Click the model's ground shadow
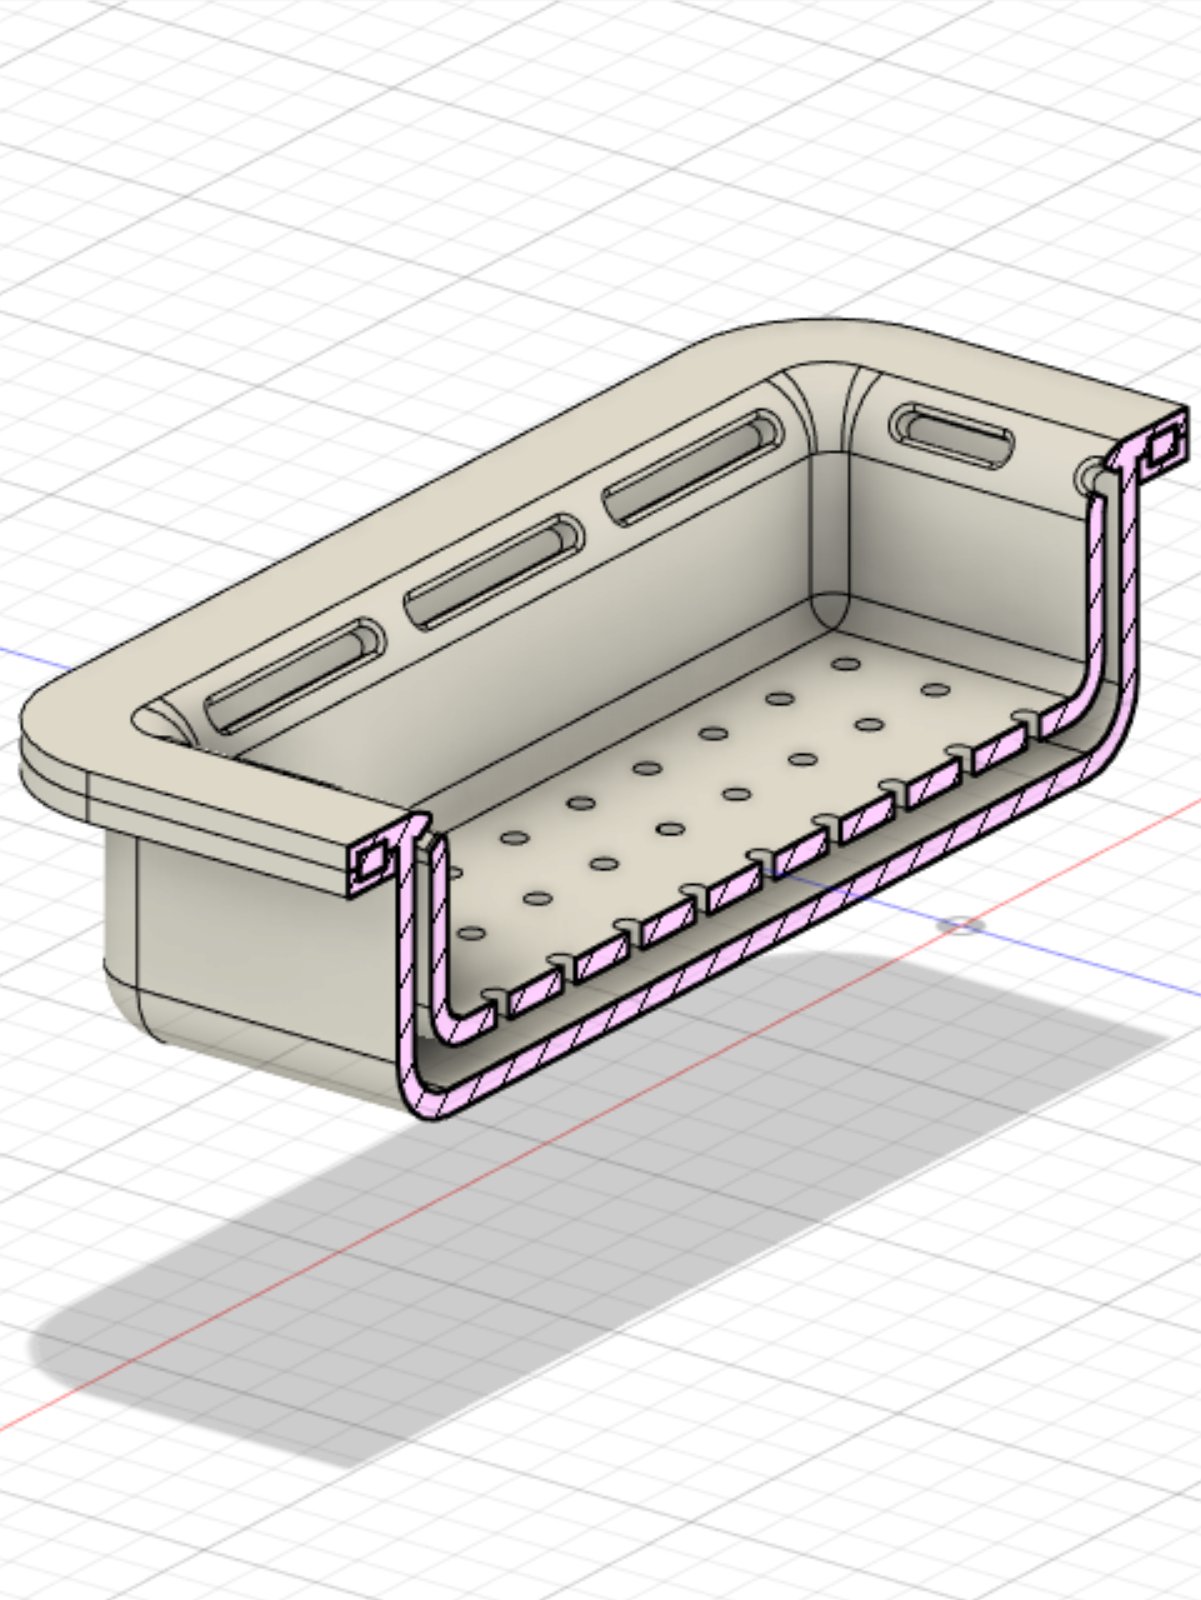The image size is (1201, 1600). click(x=600, y=1250)
